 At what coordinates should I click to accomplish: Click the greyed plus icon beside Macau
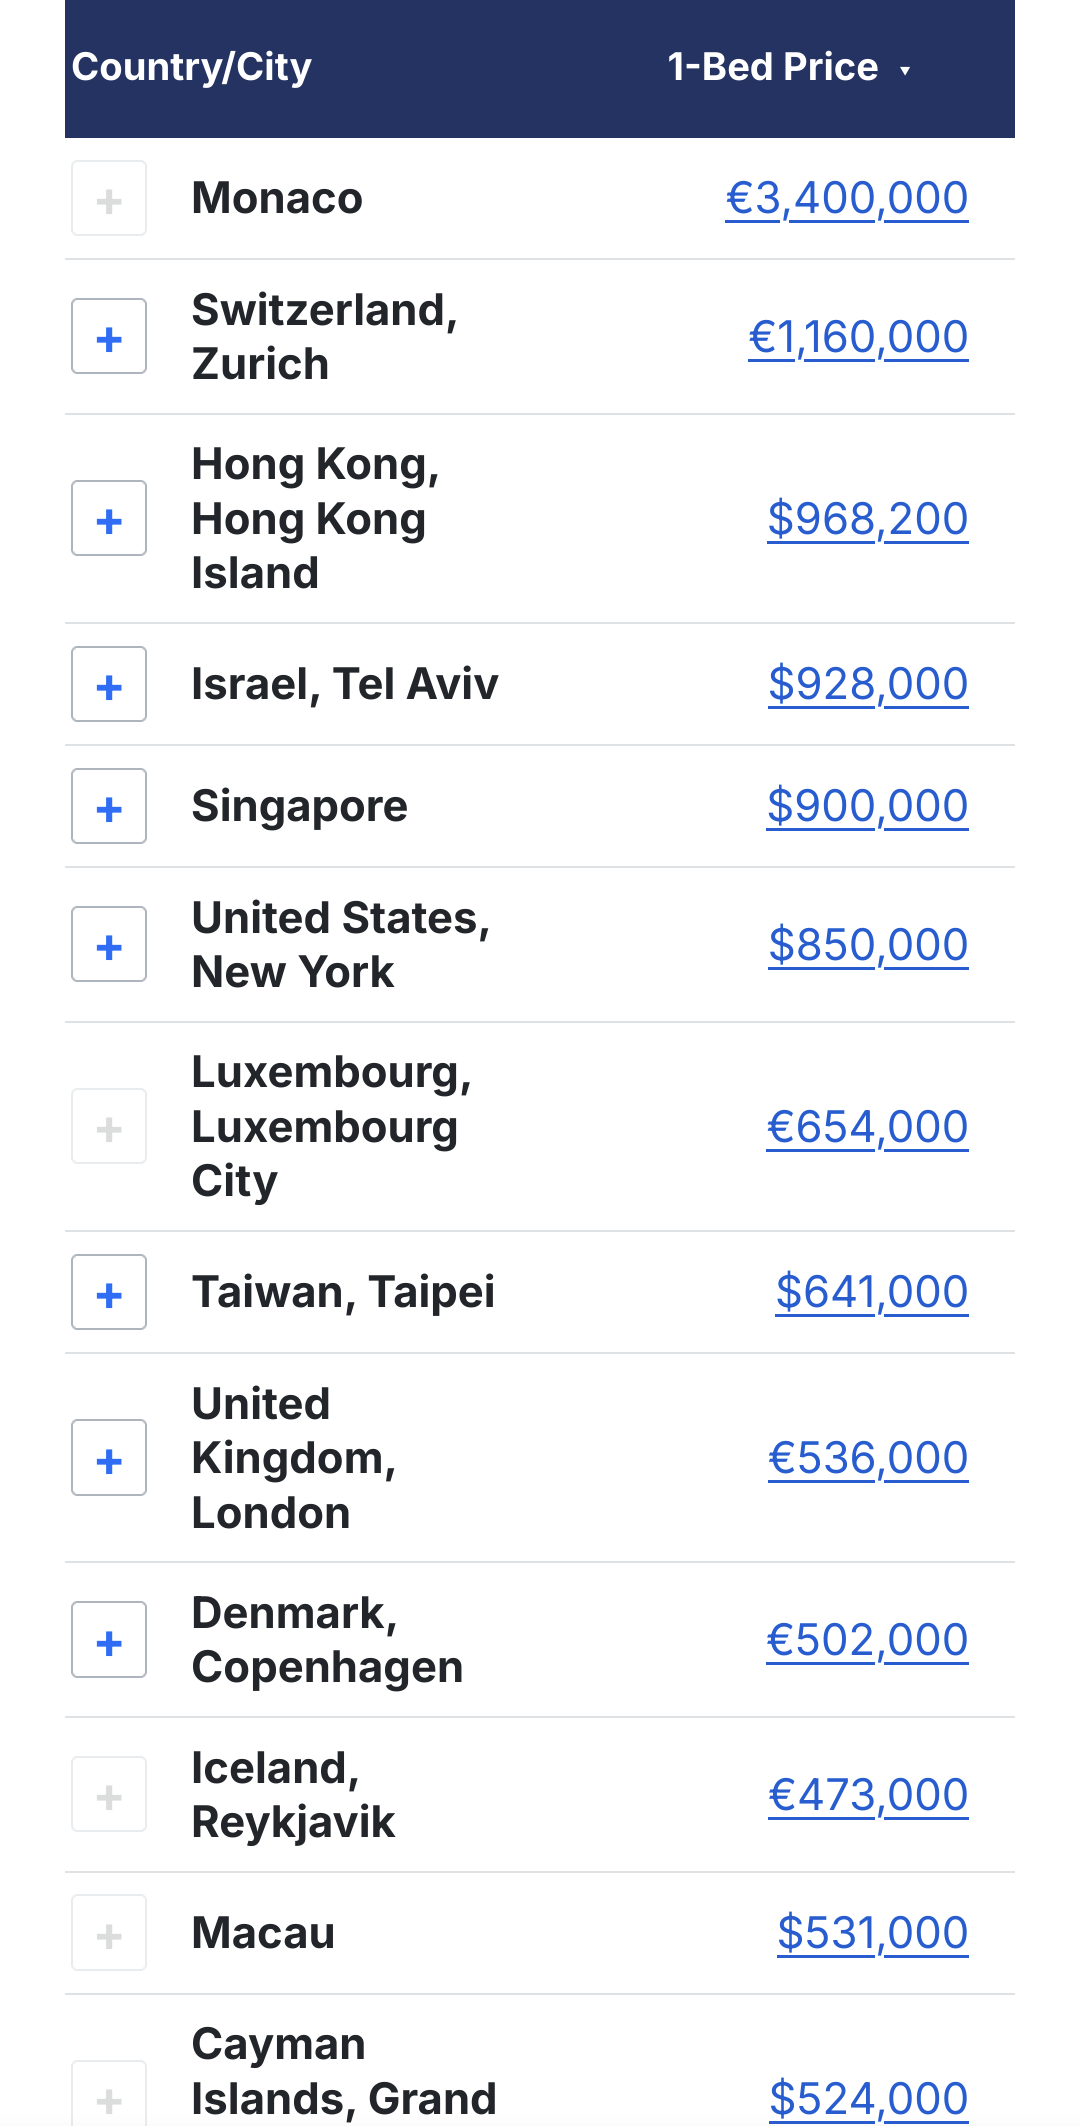(x=109, y=1933)
